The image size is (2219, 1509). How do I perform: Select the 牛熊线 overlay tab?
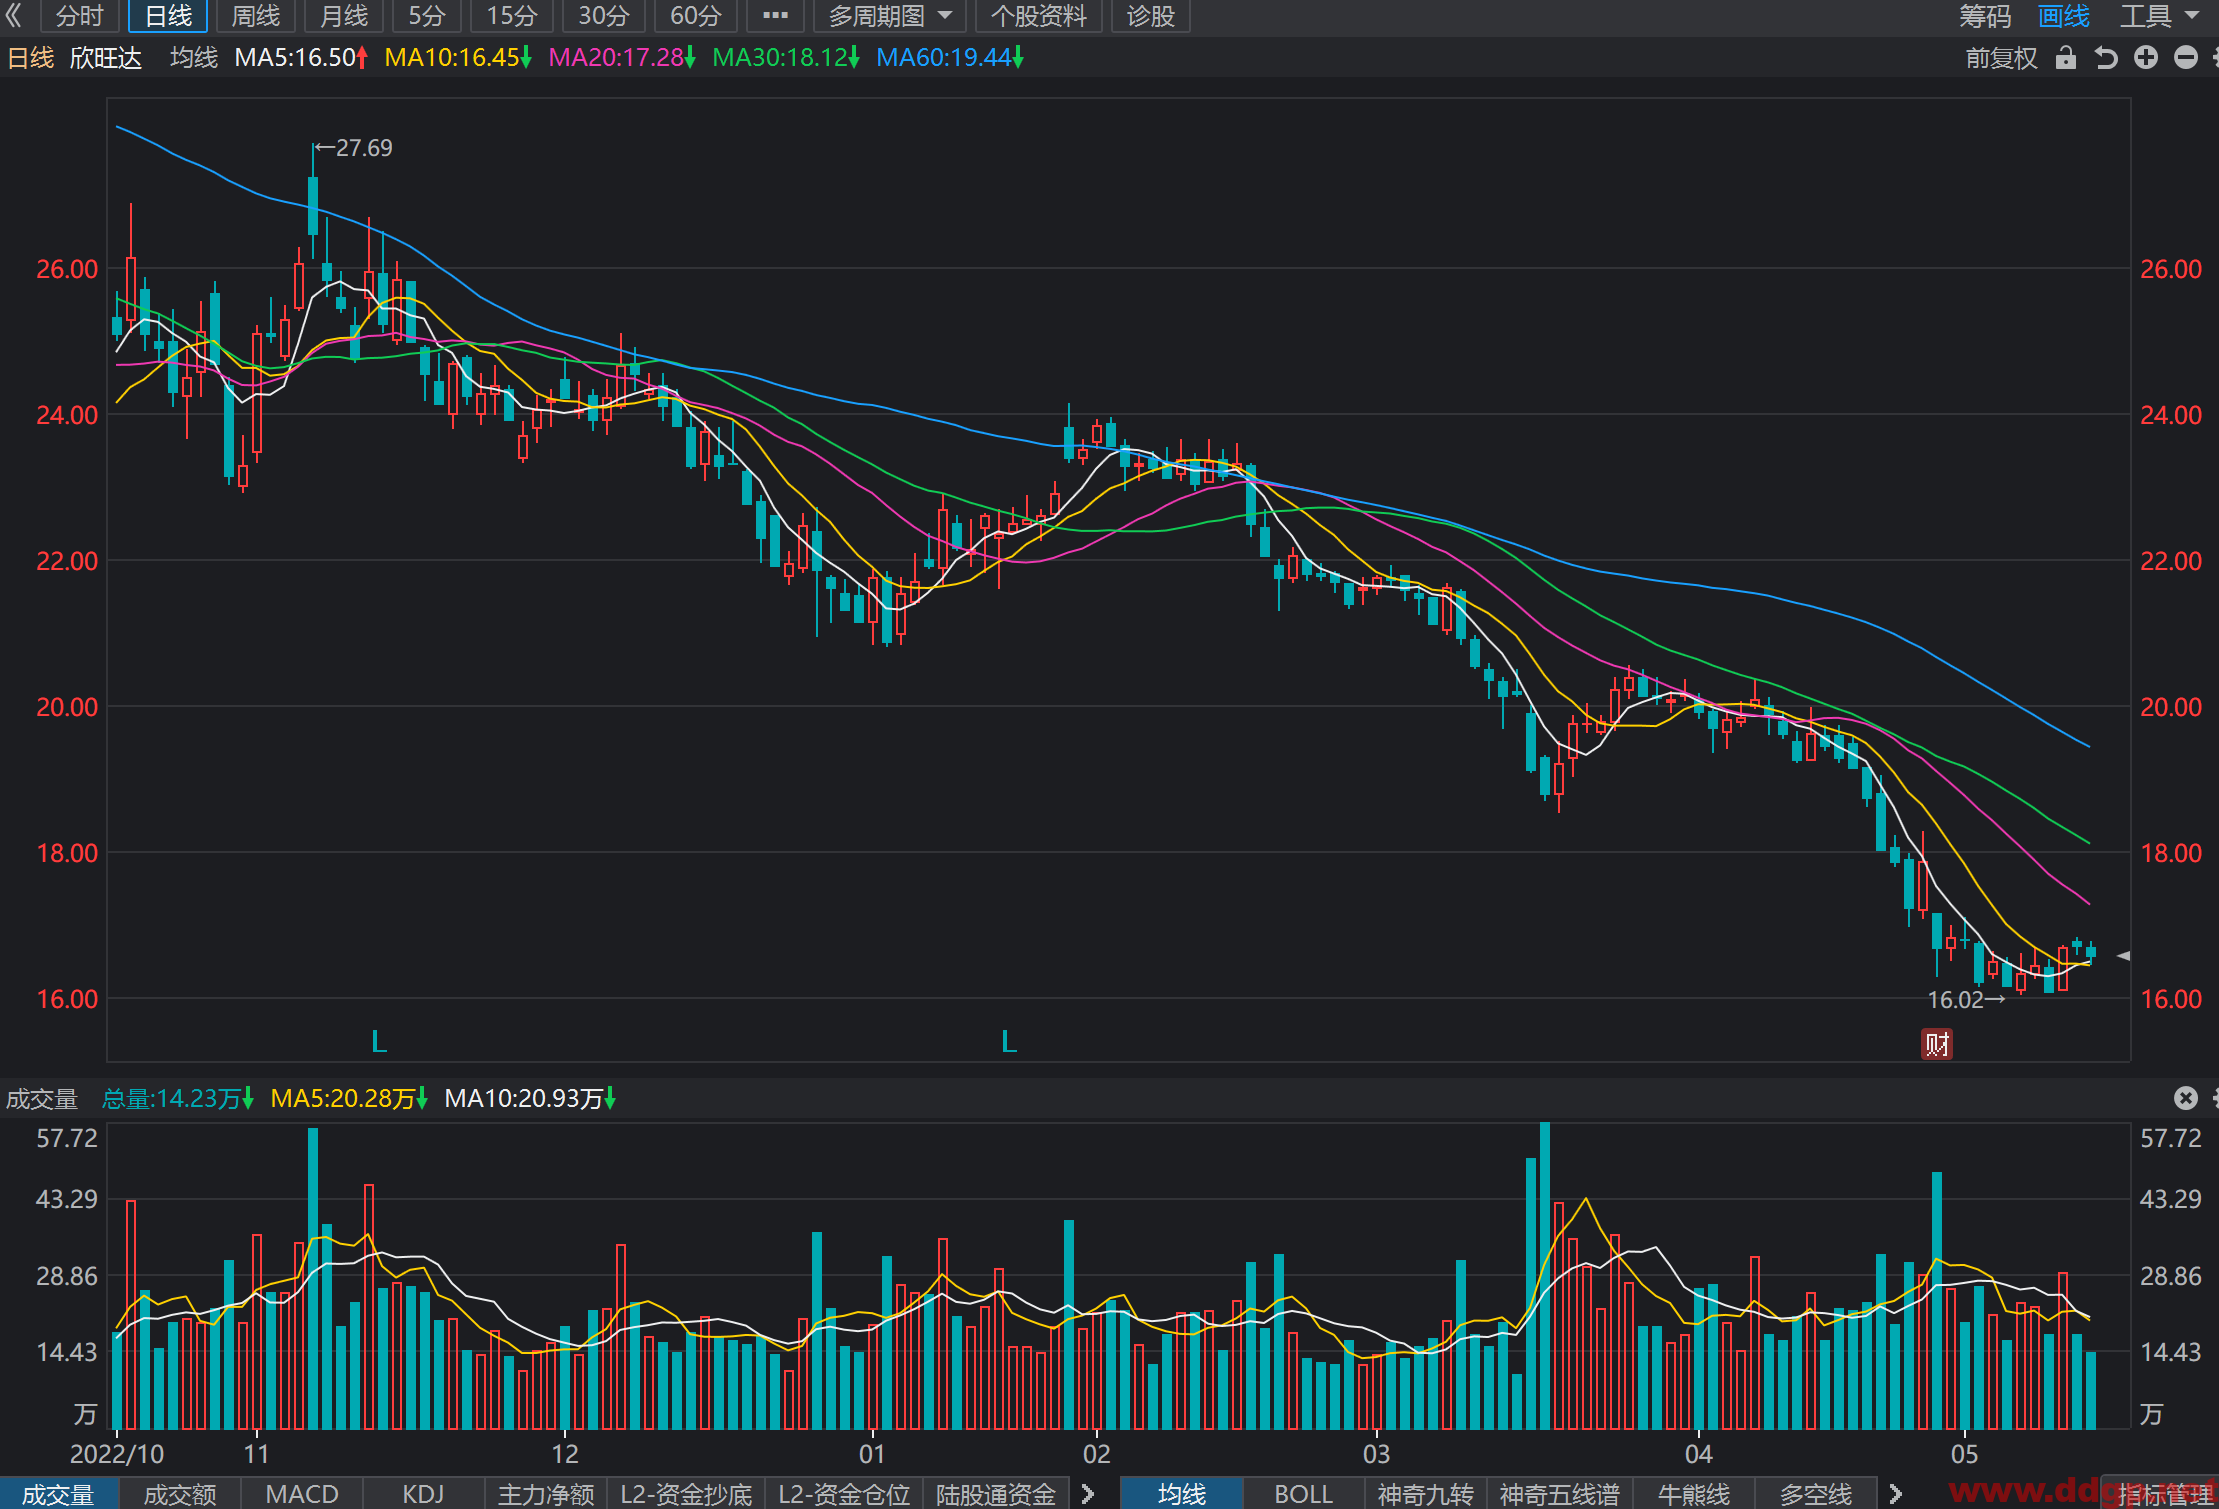(x=1694, y=1494)
